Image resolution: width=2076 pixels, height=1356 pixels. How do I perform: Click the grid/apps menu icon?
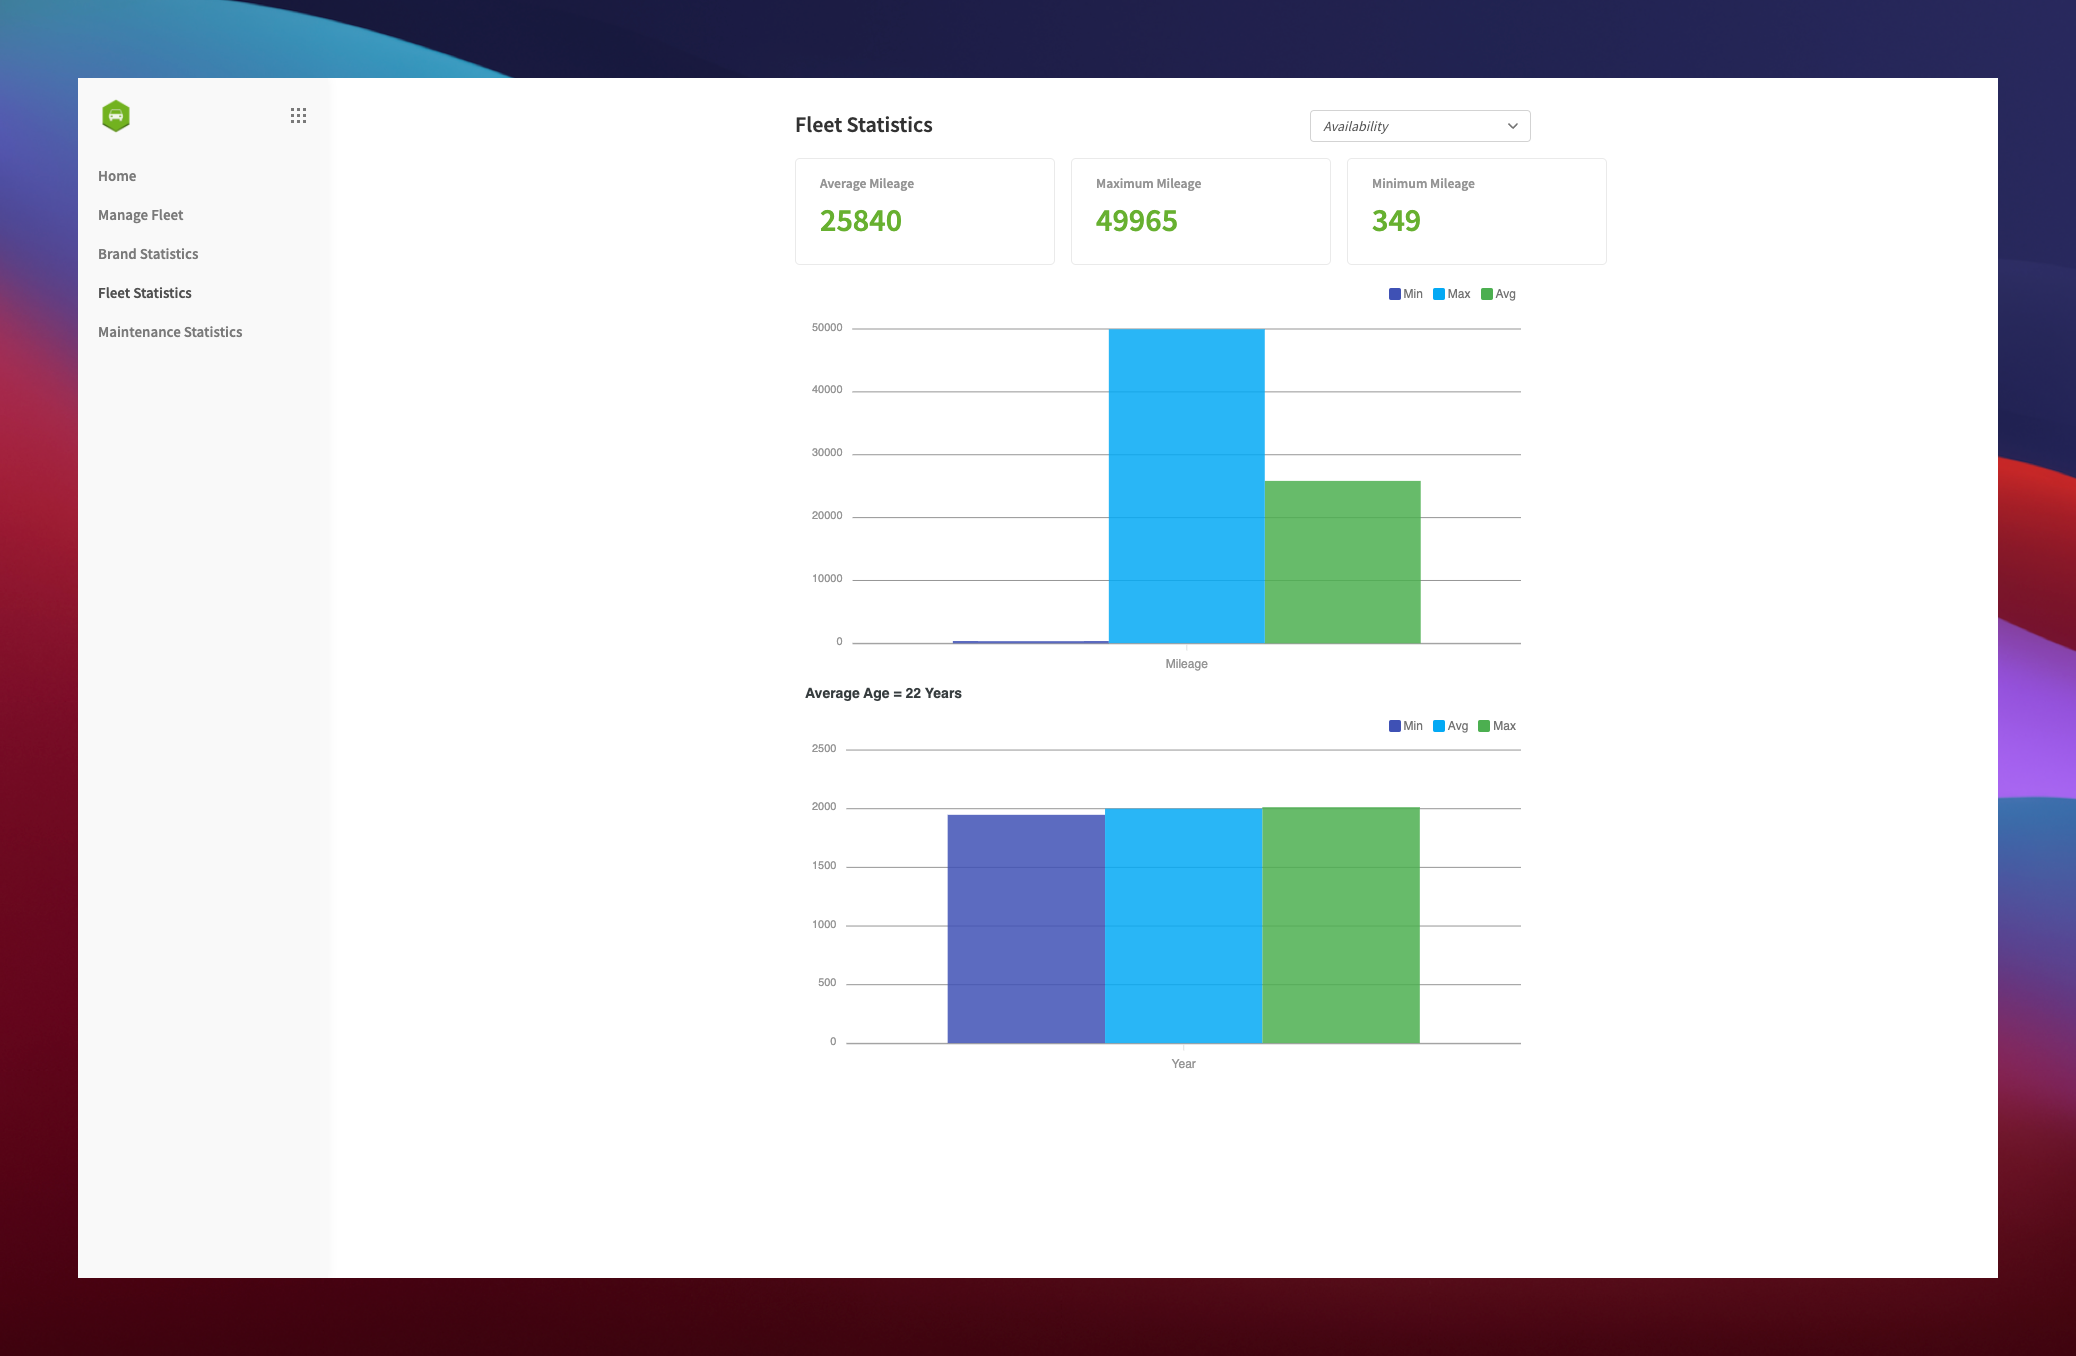point(297,115)
